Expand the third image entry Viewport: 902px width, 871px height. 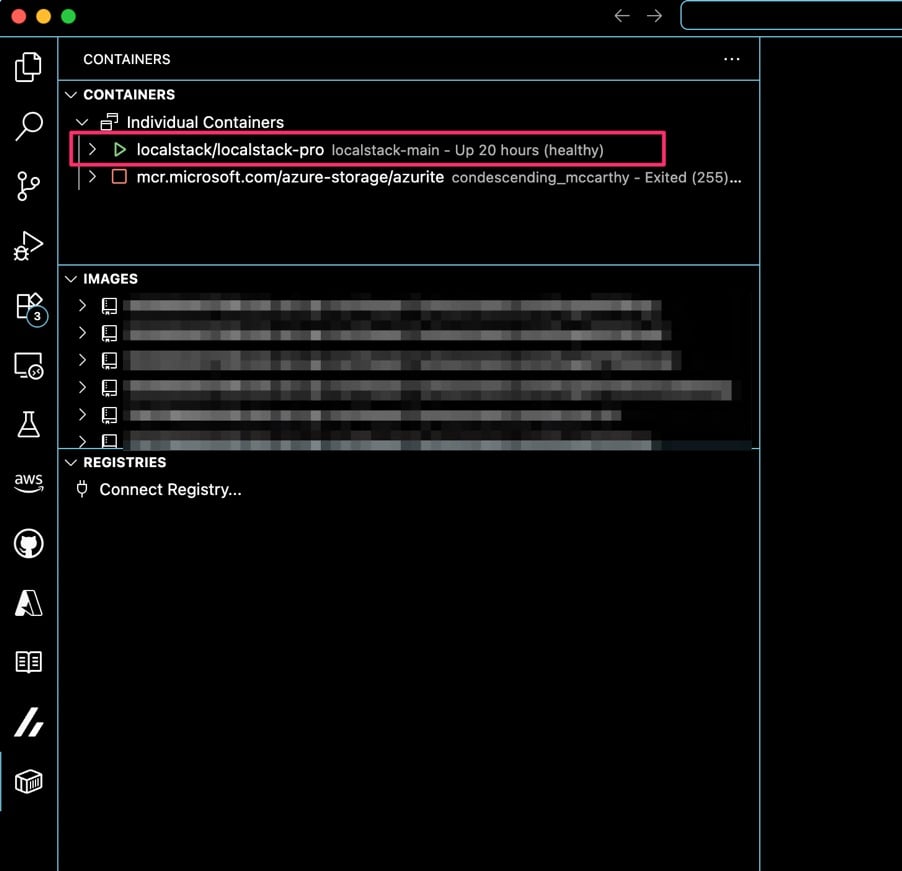tap(82, 360)
